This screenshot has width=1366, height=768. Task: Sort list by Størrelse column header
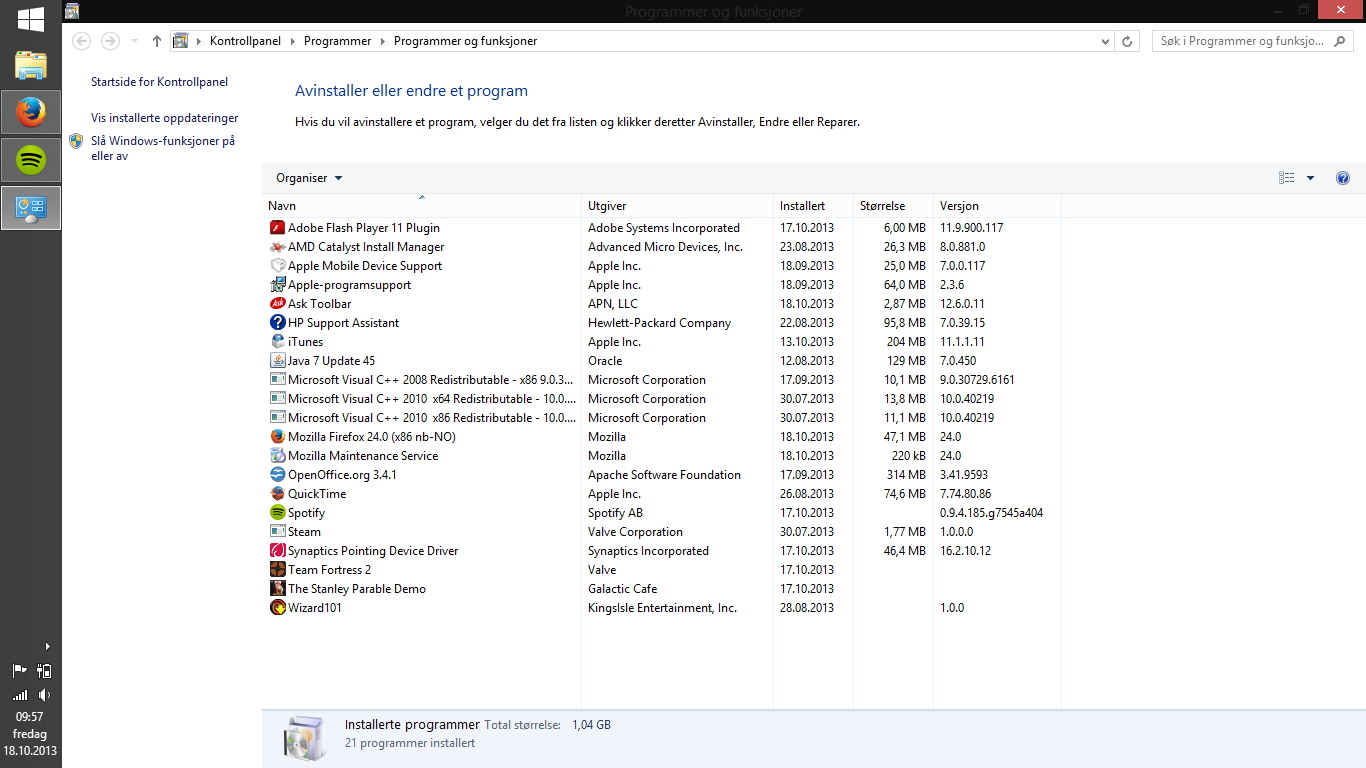882,206
